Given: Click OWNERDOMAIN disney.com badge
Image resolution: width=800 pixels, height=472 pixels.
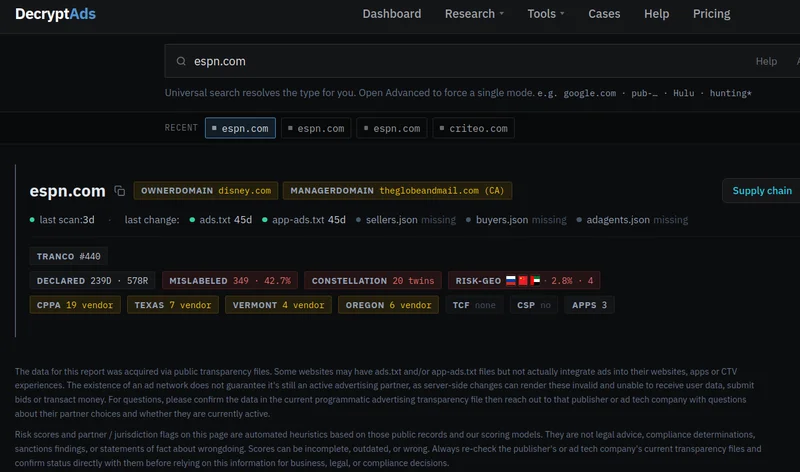Looking at the screenshot, I should [x=206, y=190].
